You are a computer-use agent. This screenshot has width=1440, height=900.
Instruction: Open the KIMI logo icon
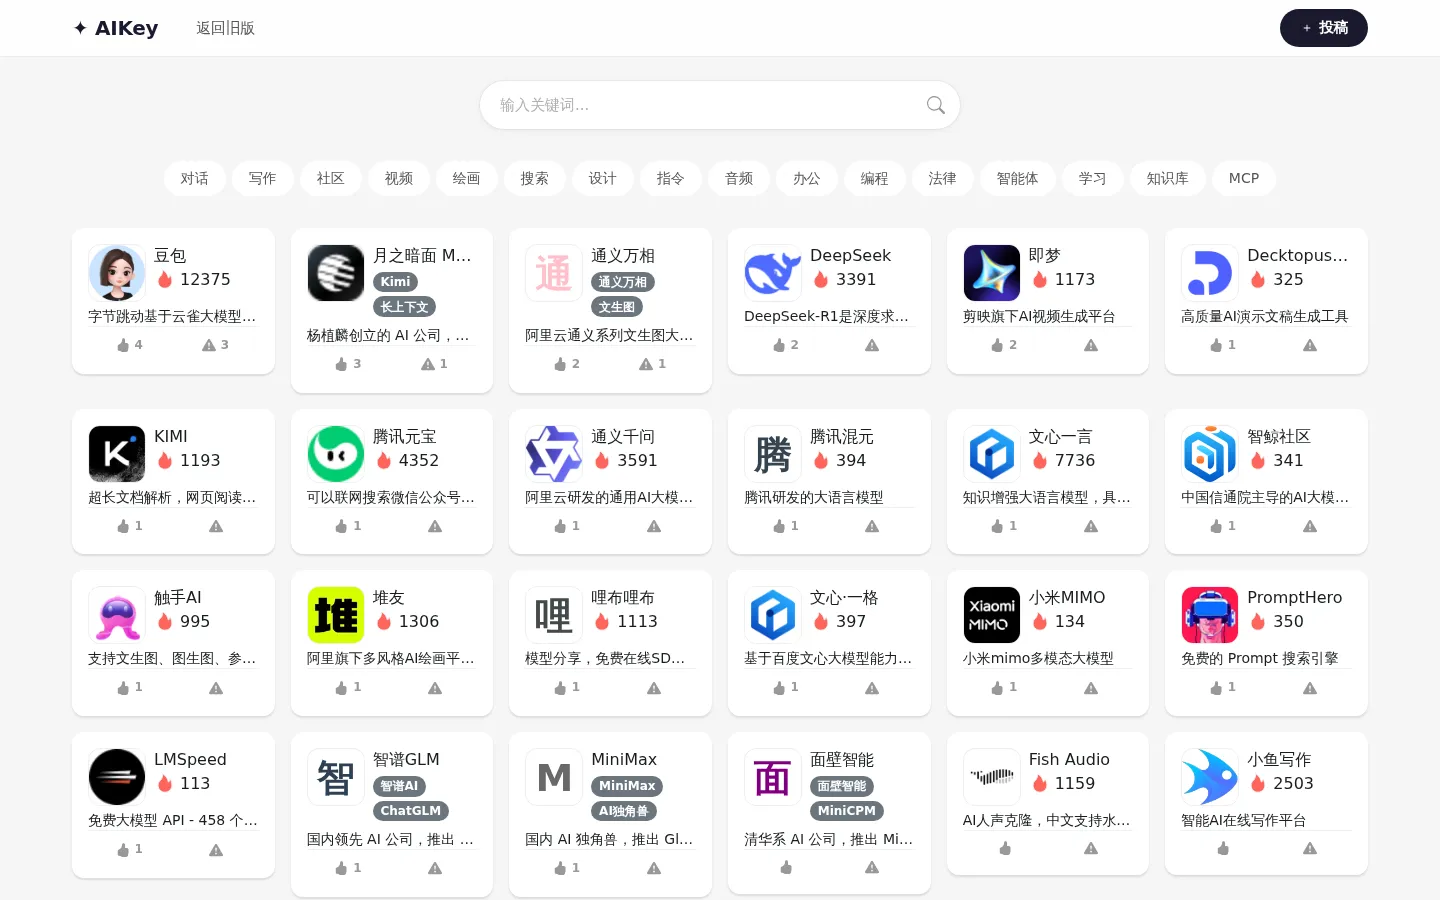(117, 454)
